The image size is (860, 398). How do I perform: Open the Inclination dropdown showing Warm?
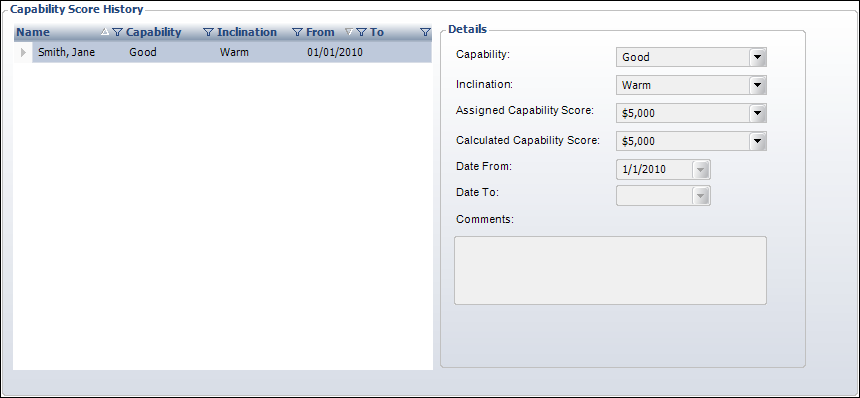pos(757,85)
